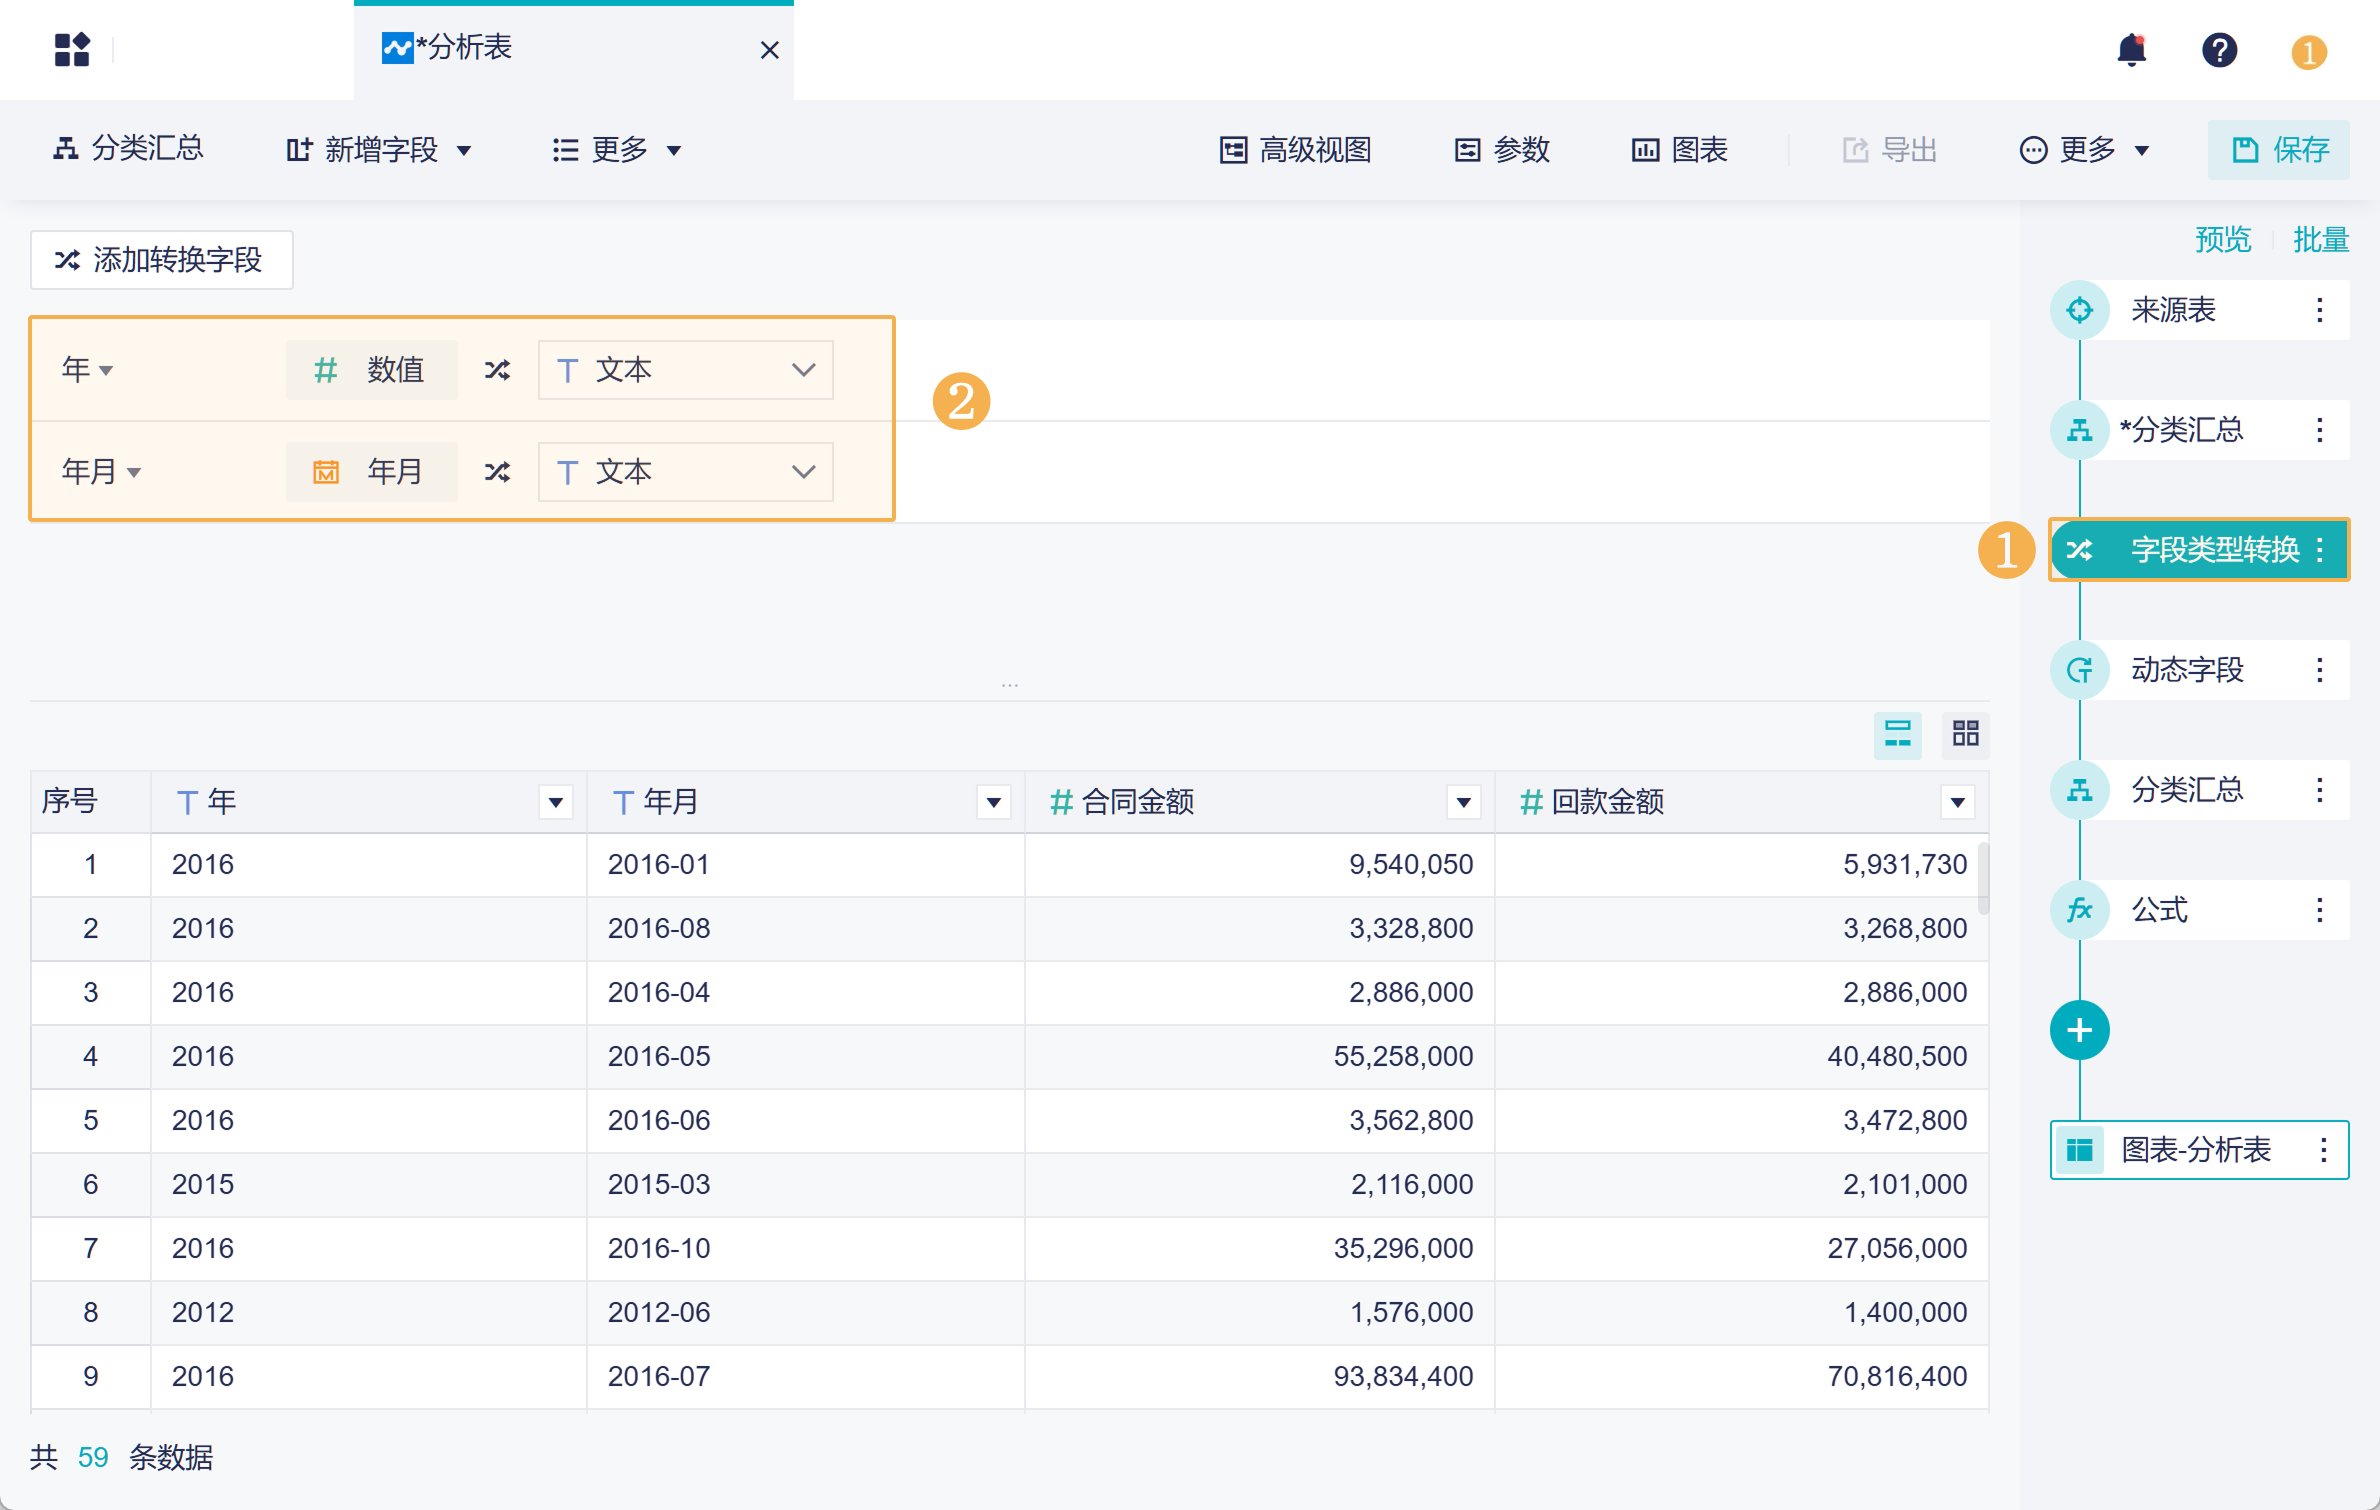Image resolution: width=2380 pixels, height=1510 pixels.
Task: Click the 批量 link
Action: 2320,240
